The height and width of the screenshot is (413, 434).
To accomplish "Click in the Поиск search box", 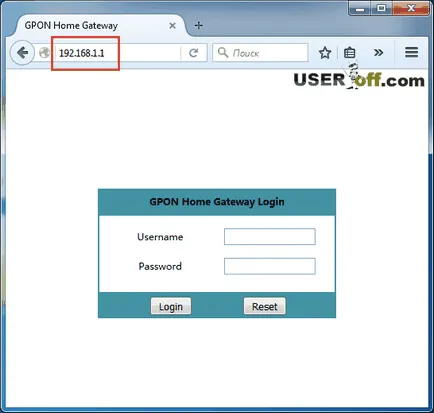I will [260, 53].
